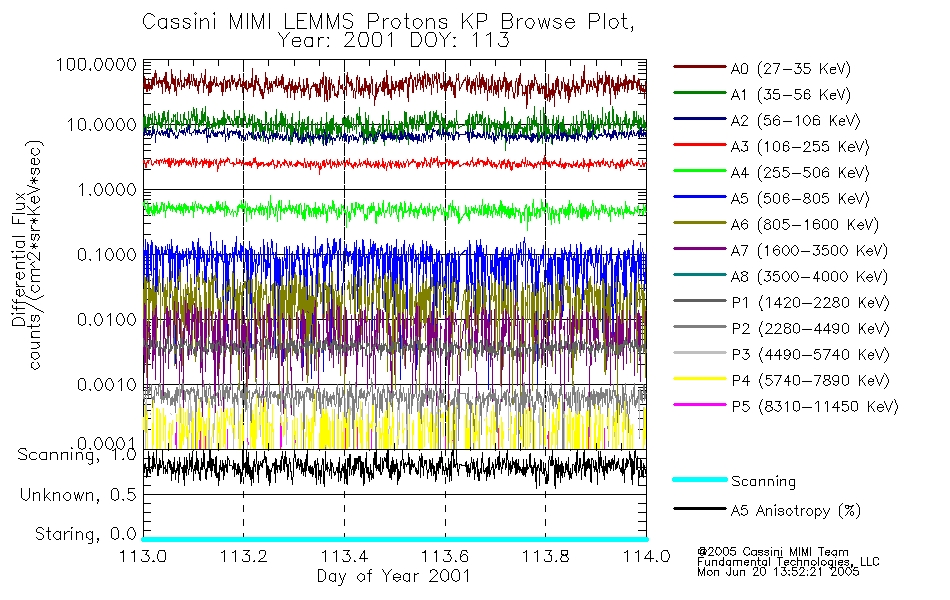950x600 pixels.
Task: Click the A3 (106-255 KeV) legend label
Action: [x=800, y=147]
